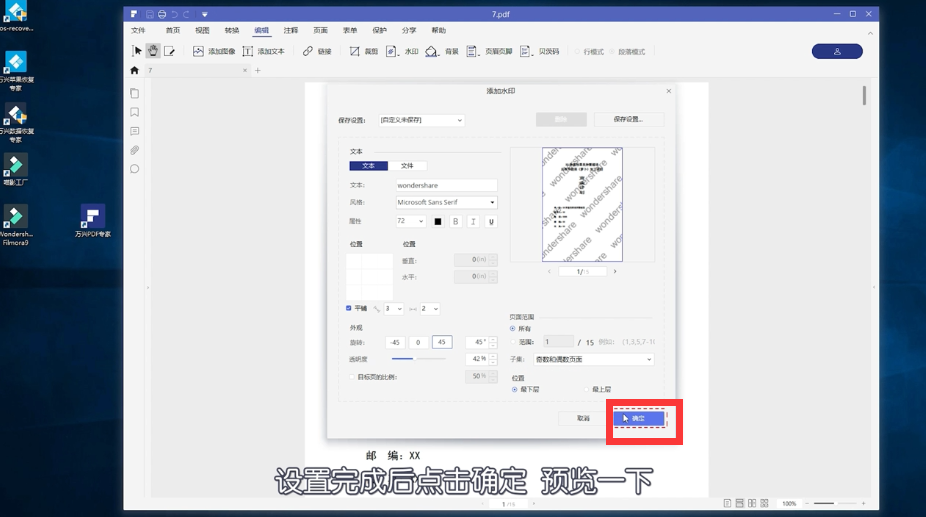Click the Undo arrow in title bar
This screenshot has height=517, width=926.
tap(174, 14)
